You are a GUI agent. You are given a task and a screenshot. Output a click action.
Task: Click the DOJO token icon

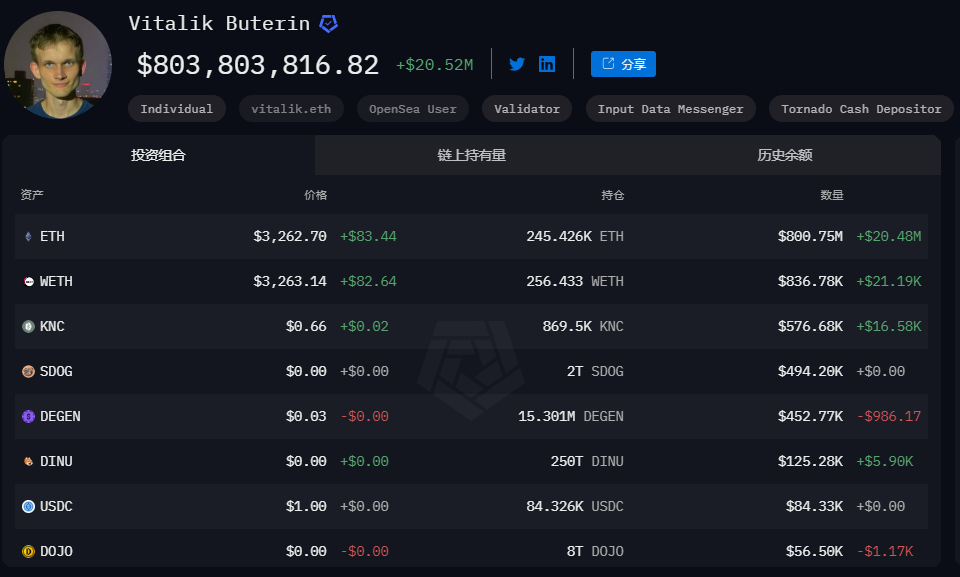click(x=28, y=552)
